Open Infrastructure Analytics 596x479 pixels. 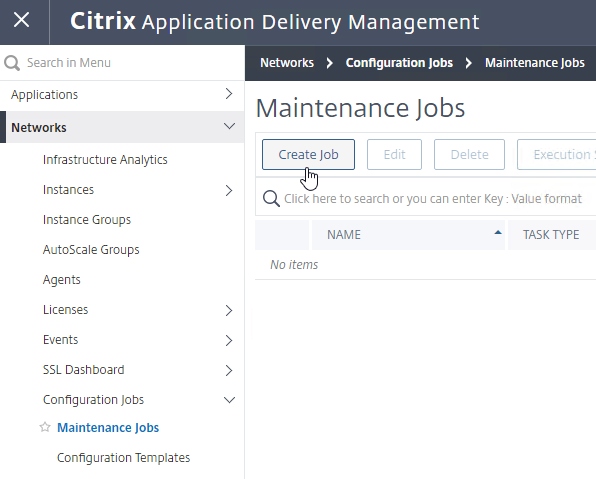(105, 160)
